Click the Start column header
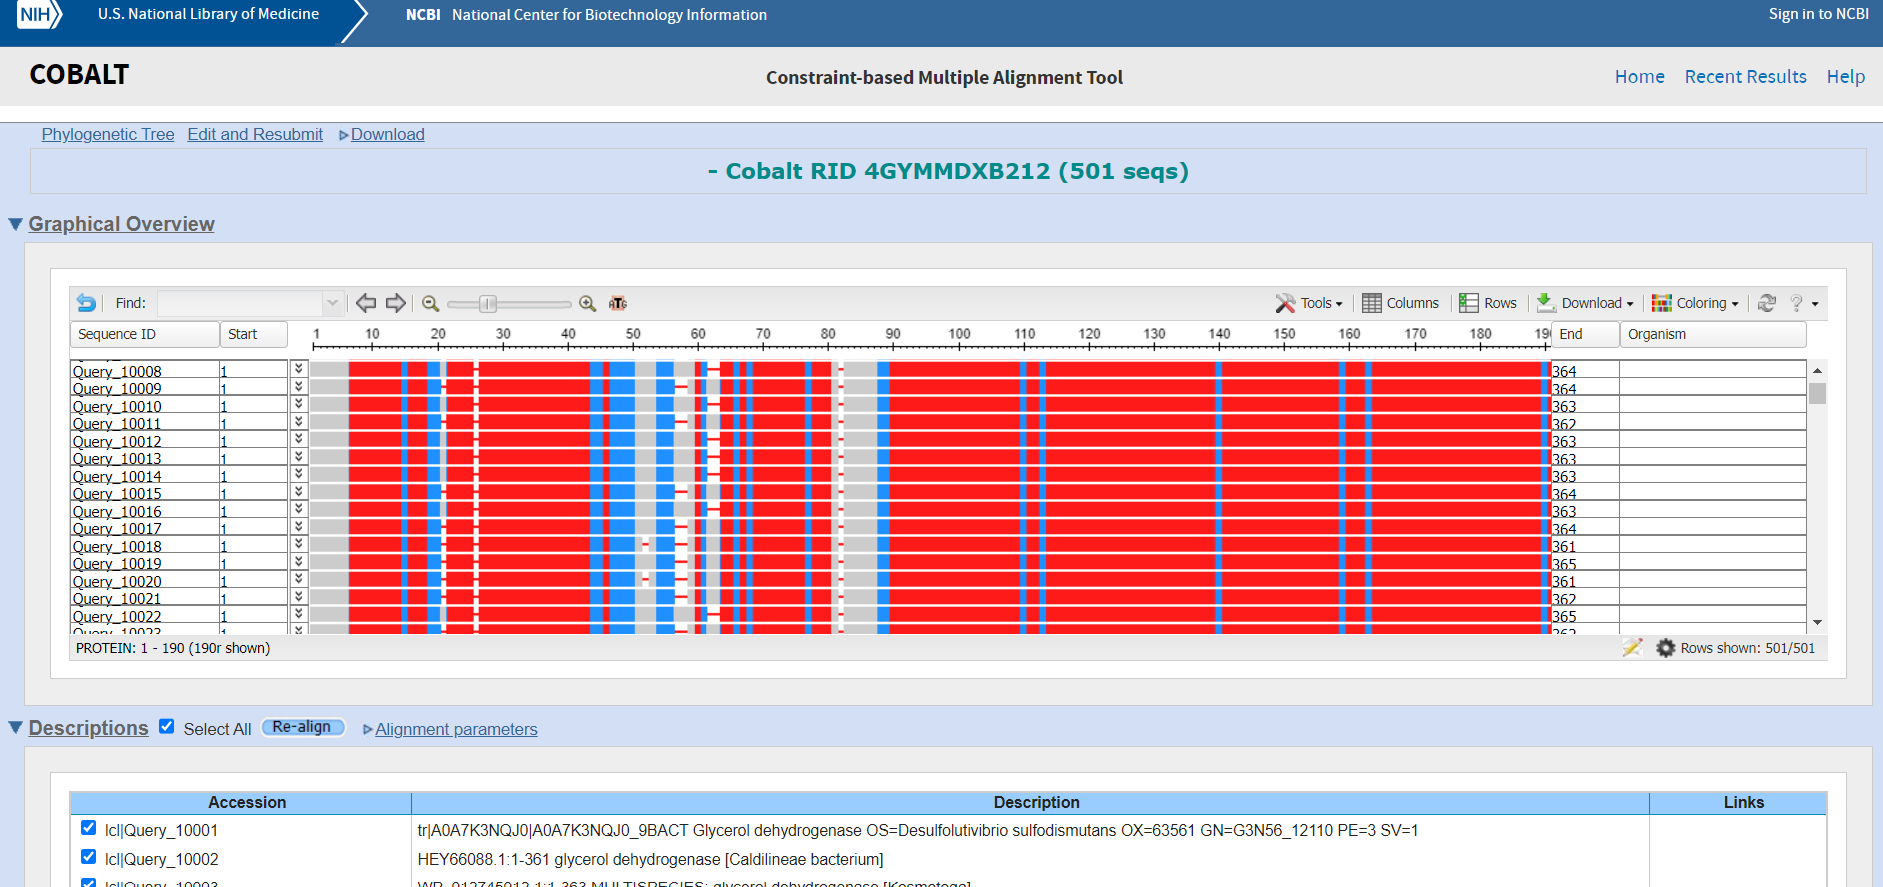 coord(254,334)
